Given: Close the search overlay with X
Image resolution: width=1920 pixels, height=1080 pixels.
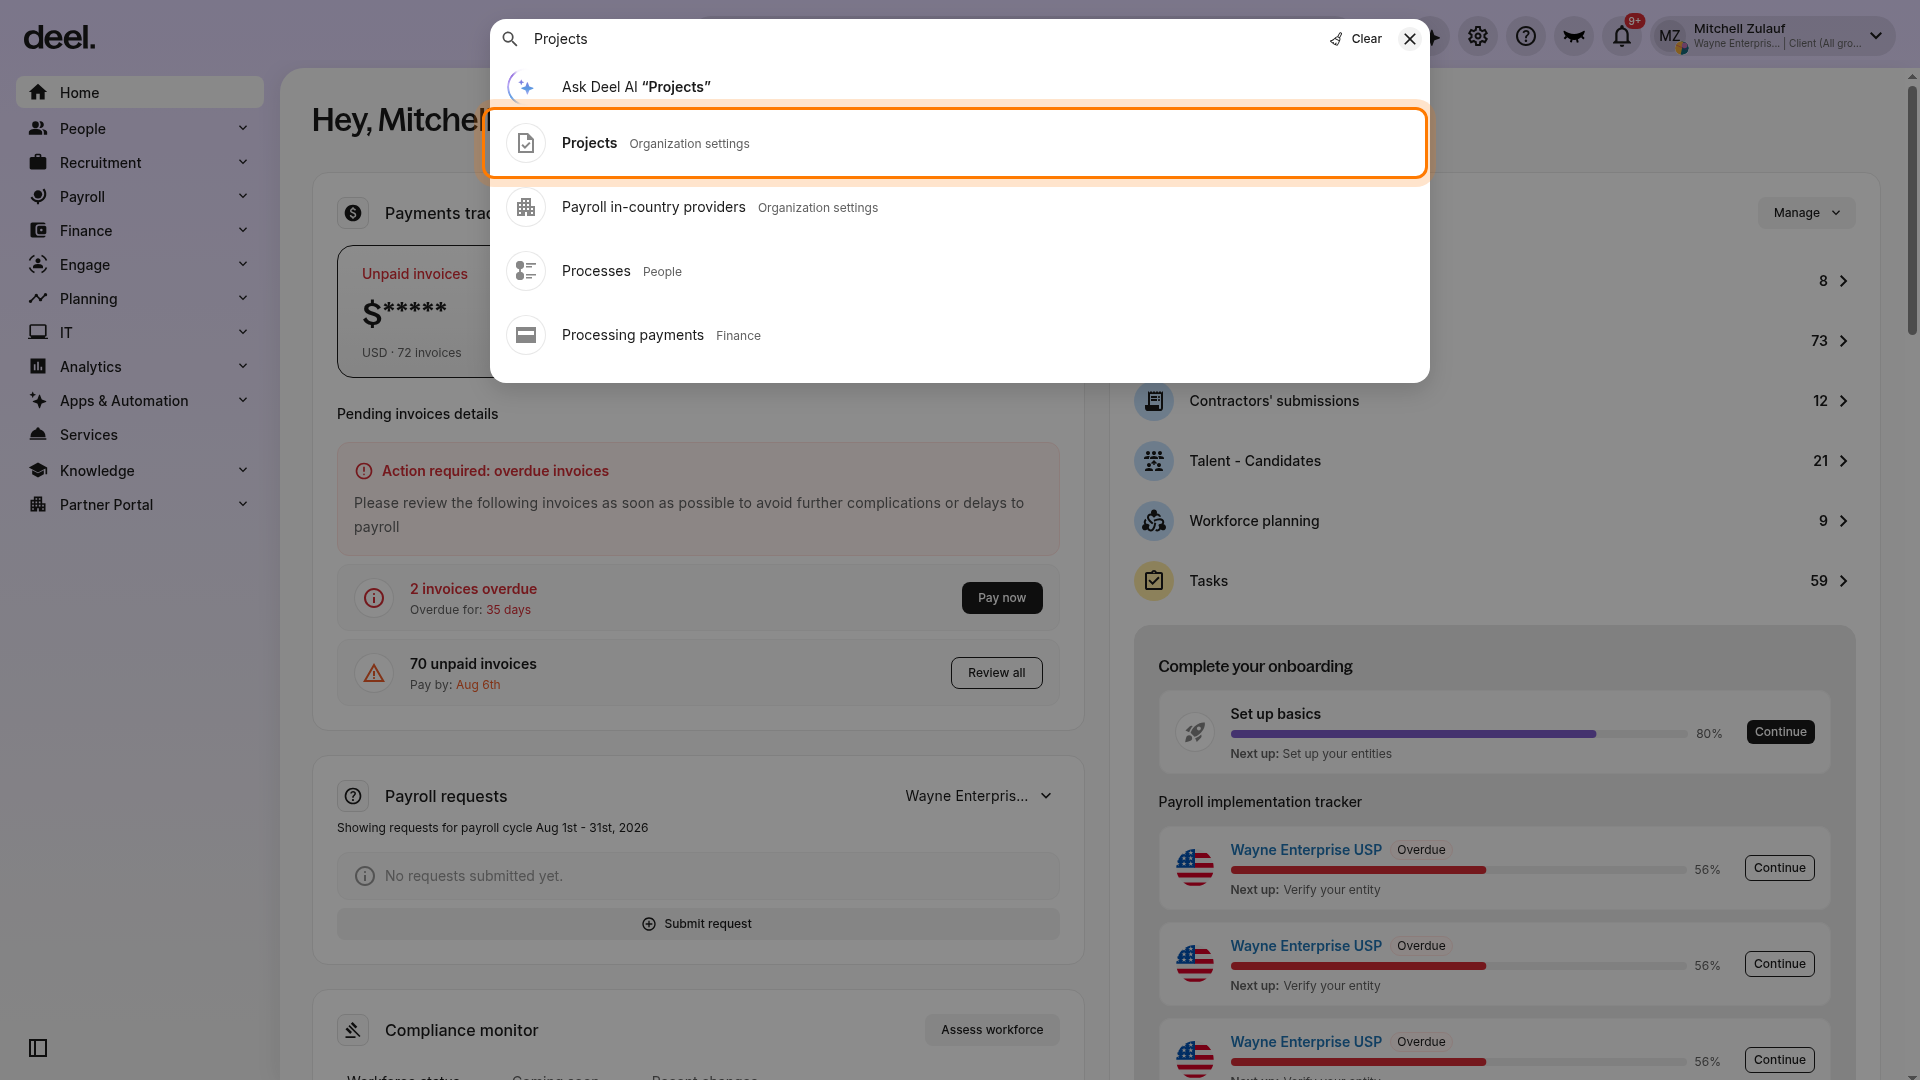Looking at the screenshot, I should (x=1410, y=39).
